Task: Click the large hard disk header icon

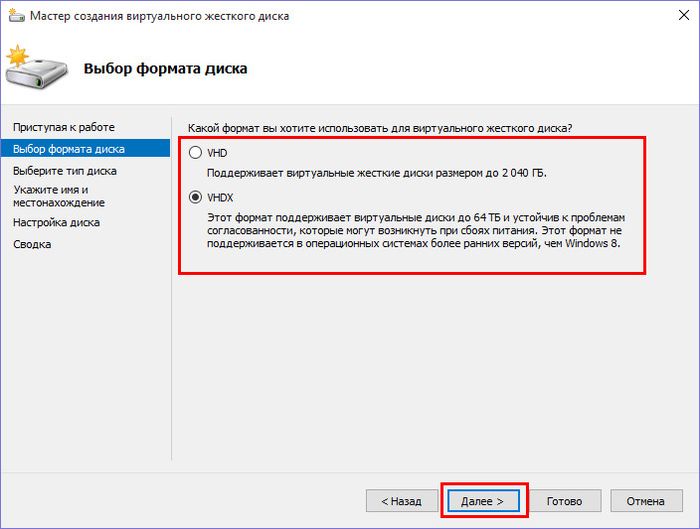Action: pos(37,67)
